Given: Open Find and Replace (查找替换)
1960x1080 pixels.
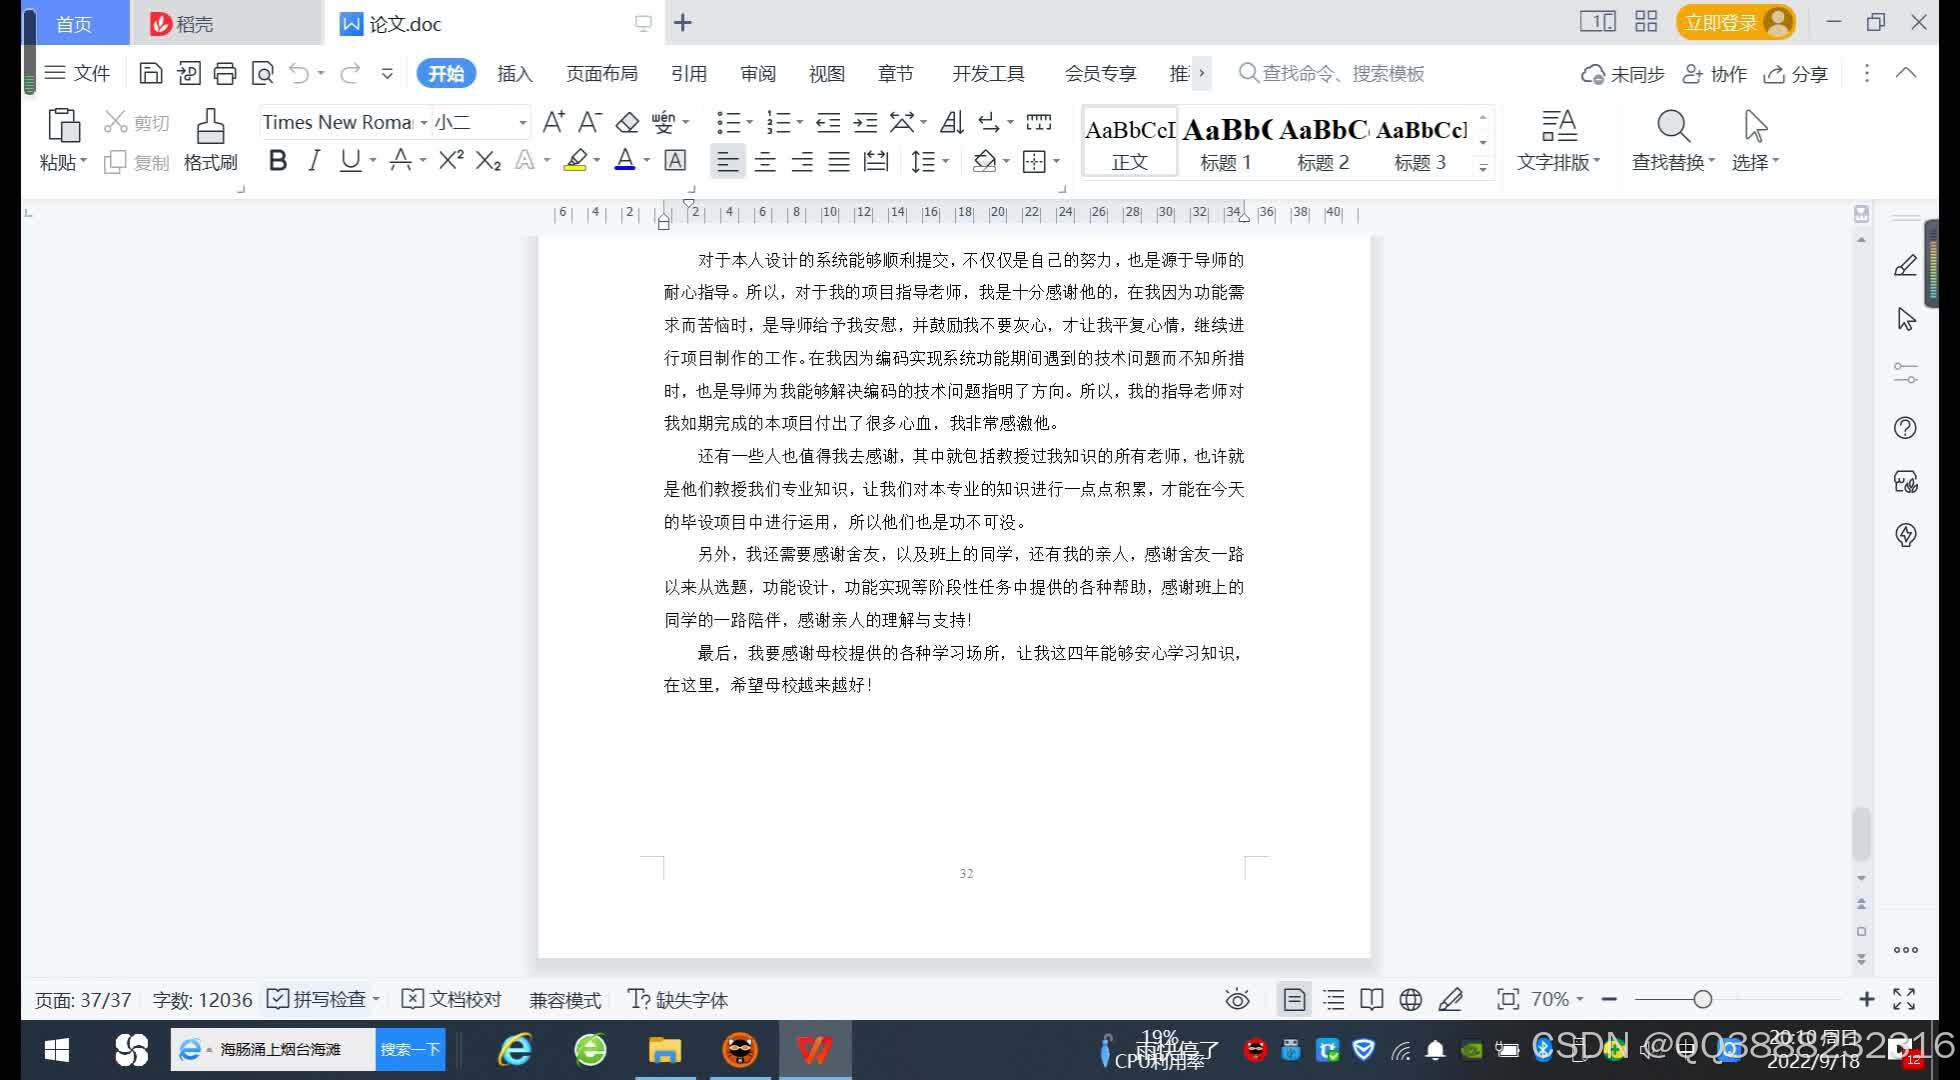Looking at the screenshot, I should [1671, 140].
